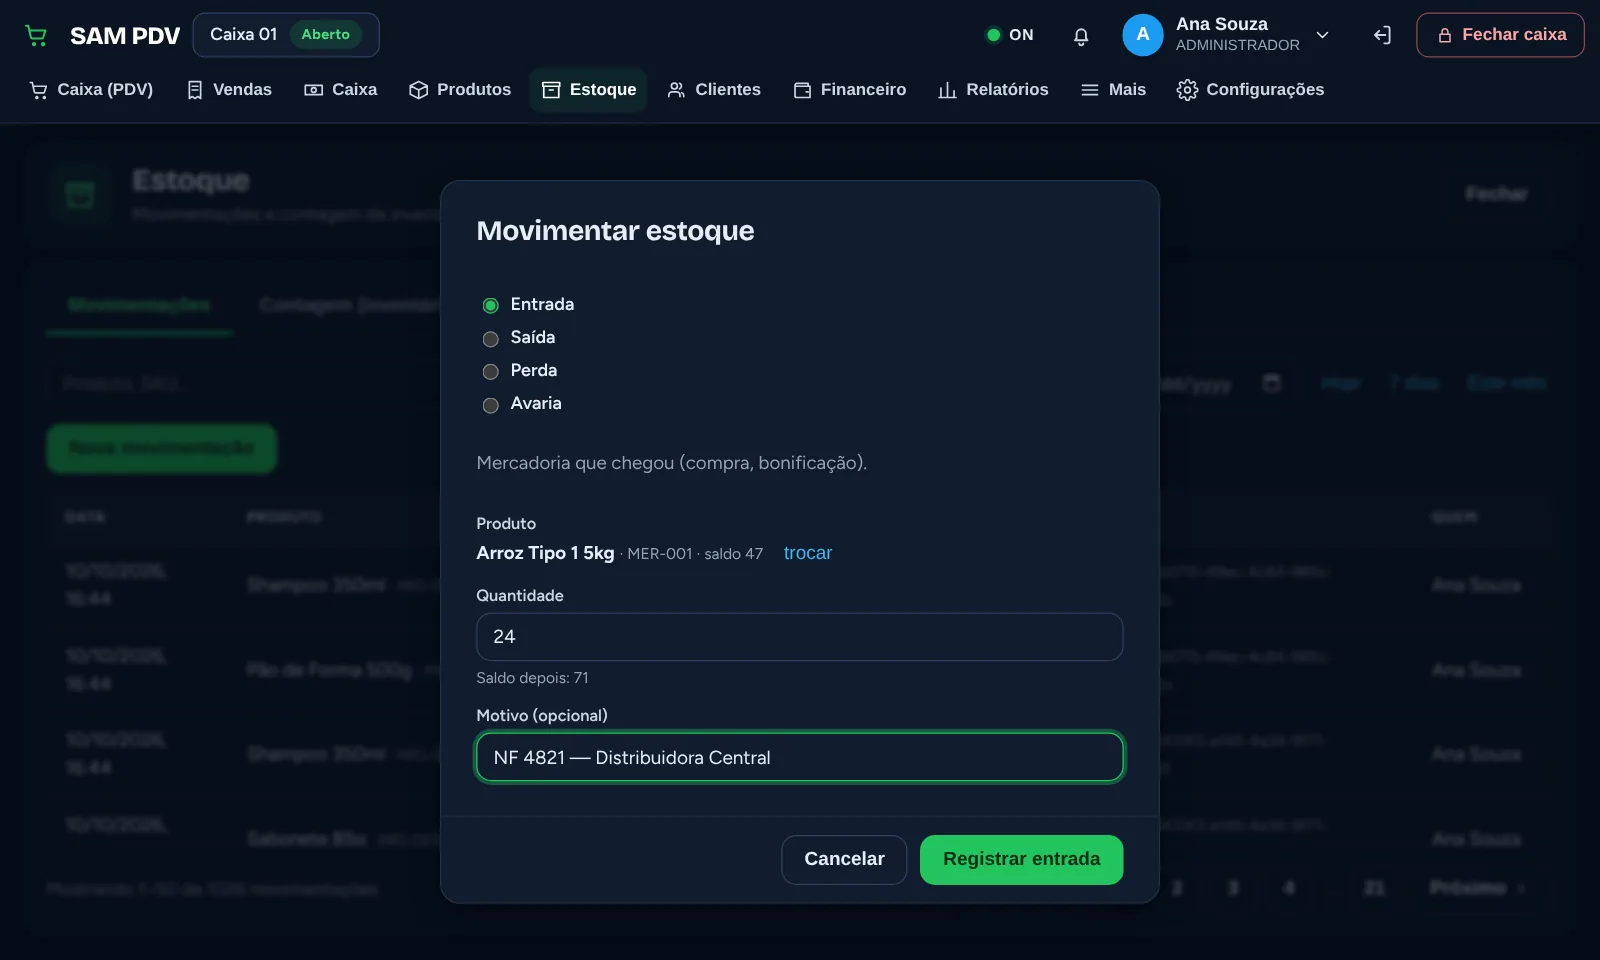The height and width of the screenshot is (960, 1600).
Task: Click the ON connection status indicator
Action: [1009, 35]
